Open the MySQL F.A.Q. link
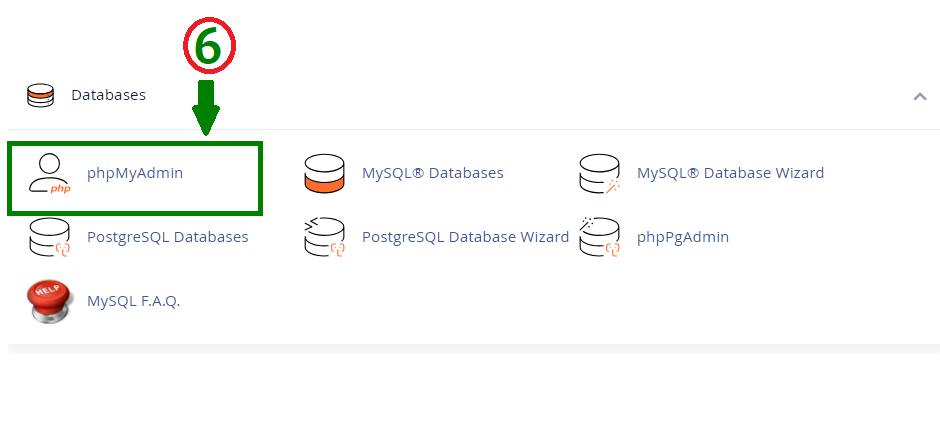940x440 pixels. coord(134,301)
